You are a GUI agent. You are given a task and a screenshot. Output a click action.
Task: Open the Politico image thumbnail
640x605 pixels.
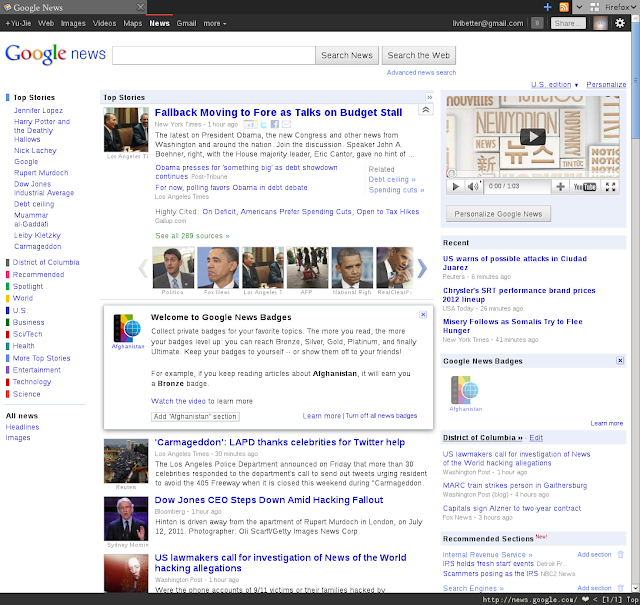pos(173,268)
